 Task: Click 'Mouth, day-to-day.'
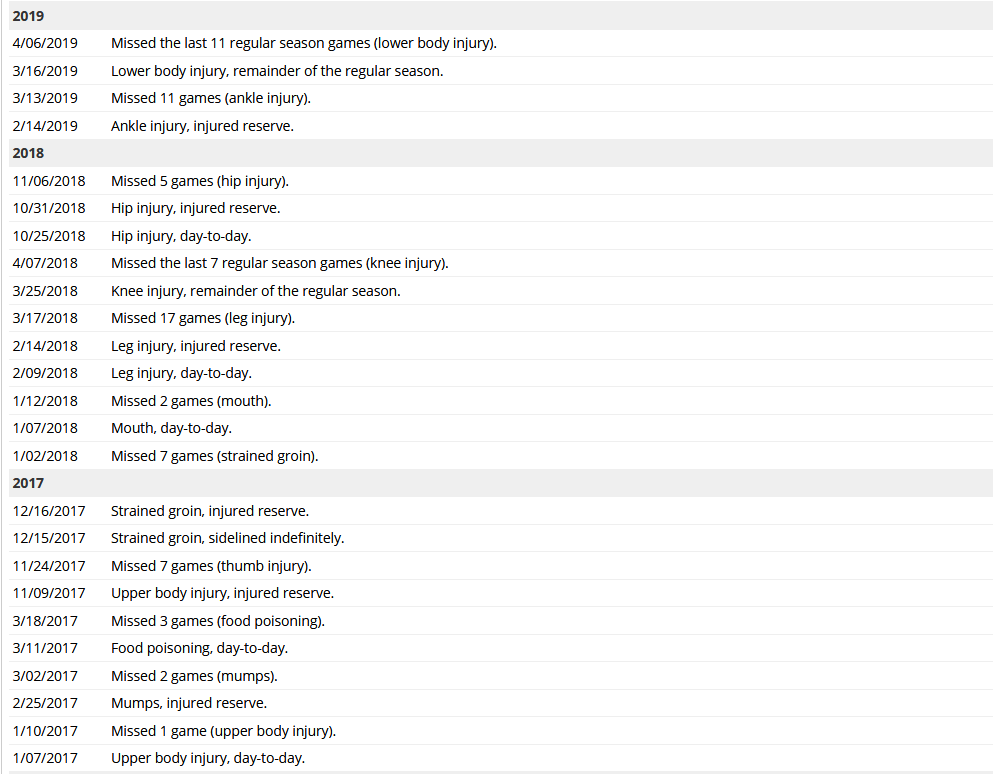[171, 429]
